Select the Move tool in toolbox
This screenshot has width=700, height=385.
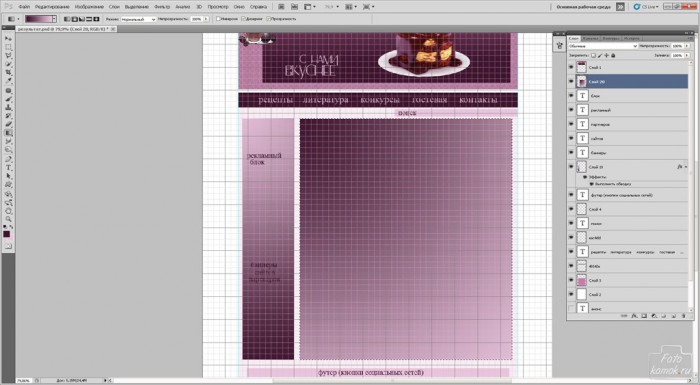click(x=8, y=39)
